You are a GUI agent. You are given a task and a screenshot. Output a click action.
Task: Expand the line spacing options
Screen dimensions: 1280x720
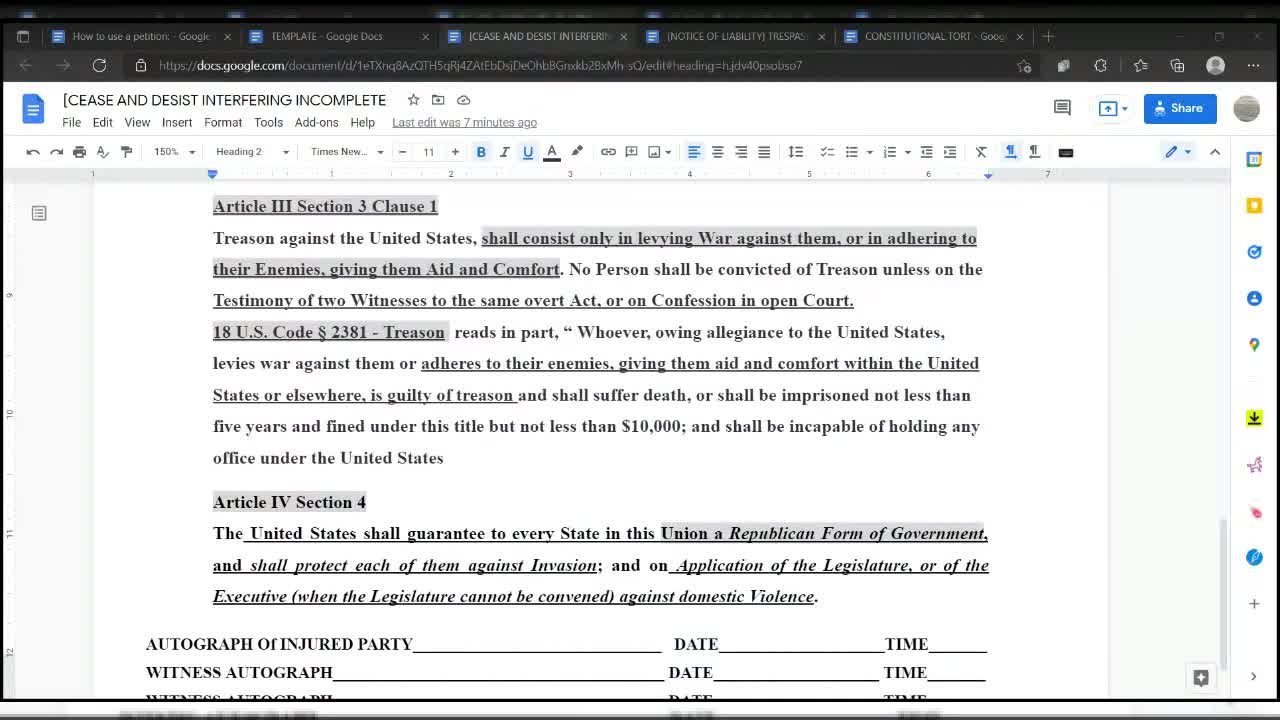796,152
